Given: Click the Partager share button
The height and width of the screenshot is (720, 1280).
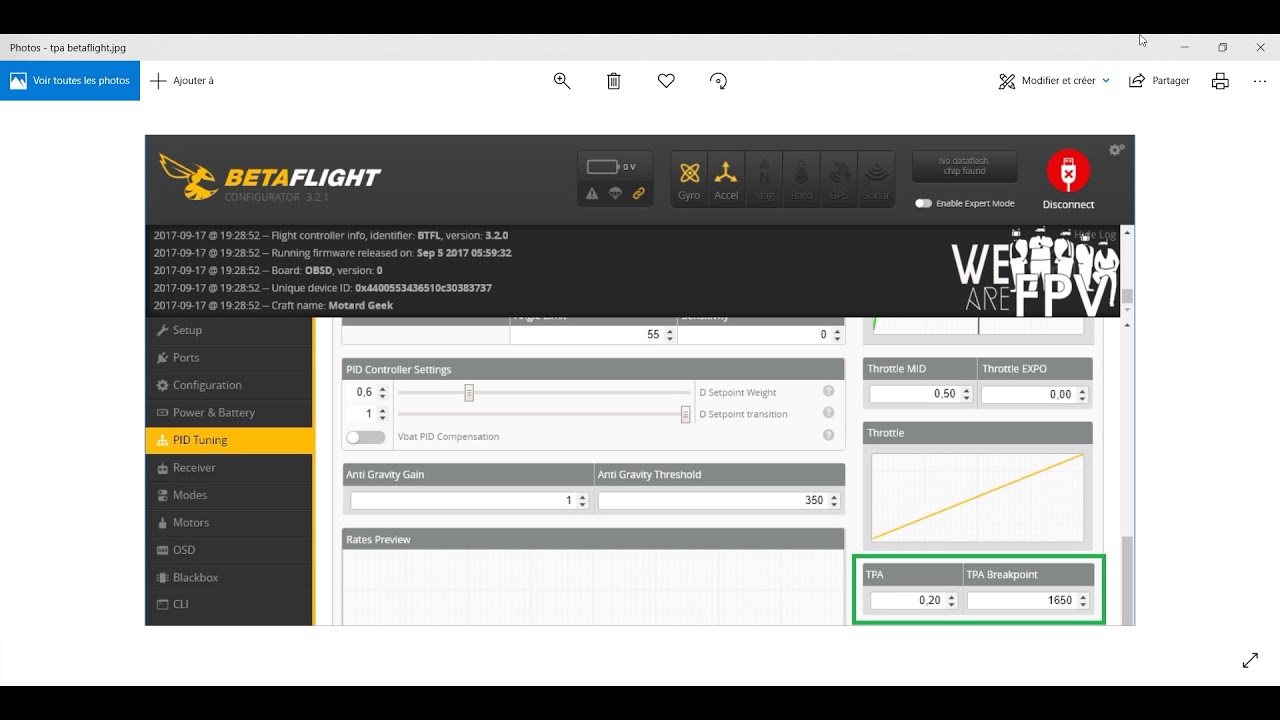Looking at the screenshot, I should pyautogui.click(x=1159, y=81).
